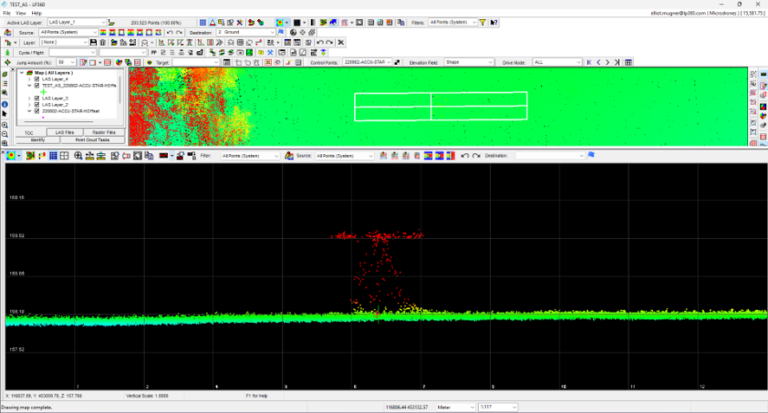Click profile toolbar blue grid icon
768x413 pixels.
pos(53,156)
